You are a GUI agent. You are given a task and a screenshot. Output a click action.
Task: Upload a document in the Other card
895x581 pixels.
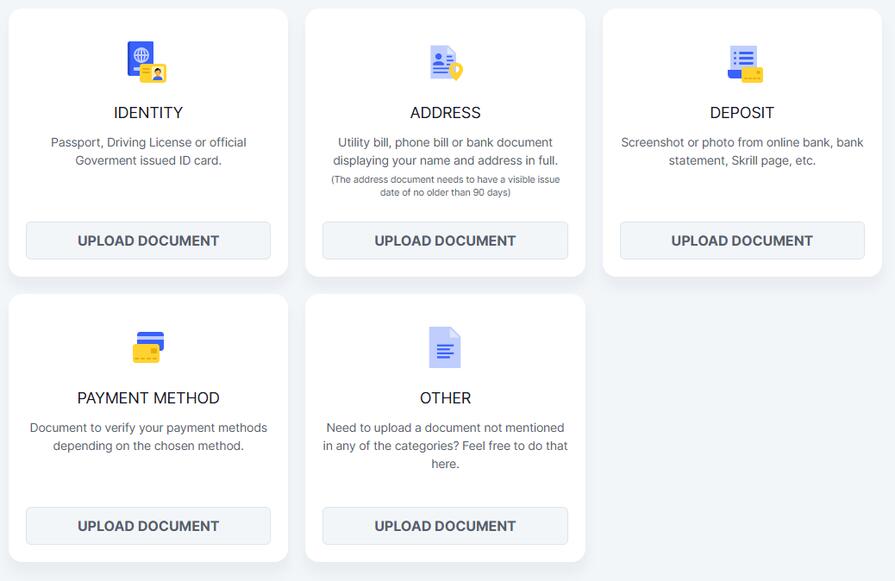[444, 525]
